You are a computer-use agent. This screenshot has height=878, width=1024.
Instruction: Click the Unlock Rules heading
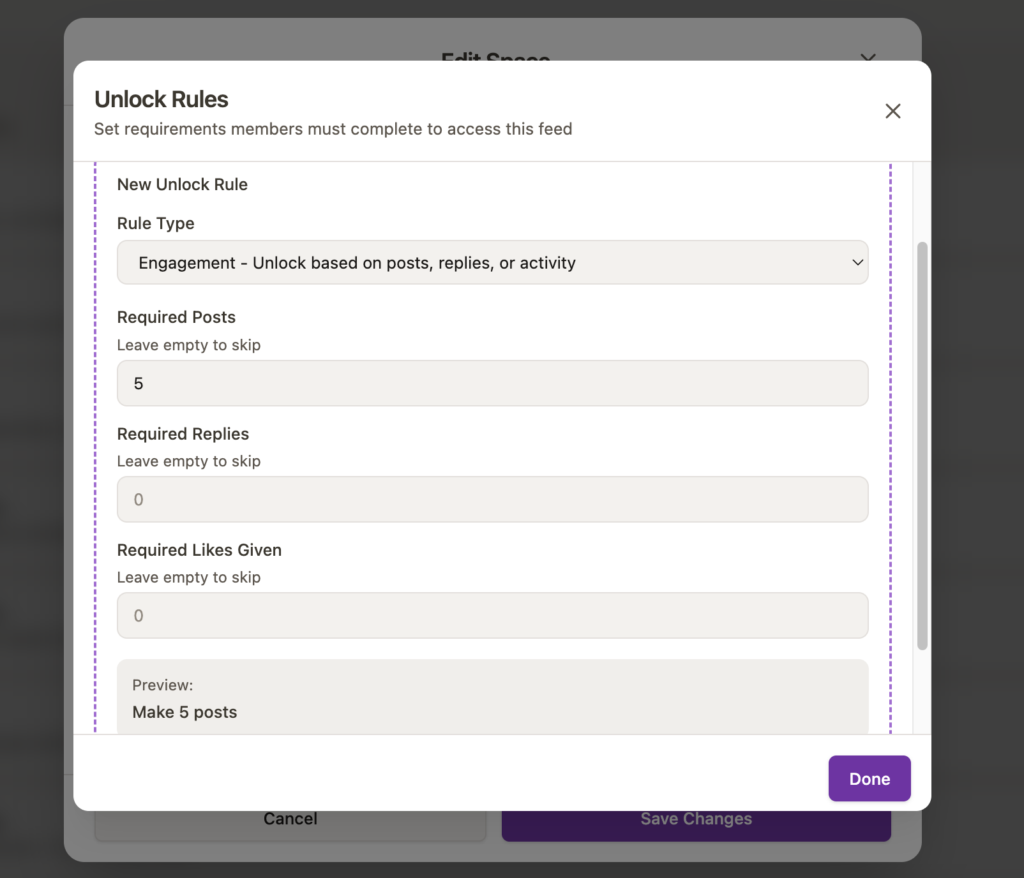161,99
